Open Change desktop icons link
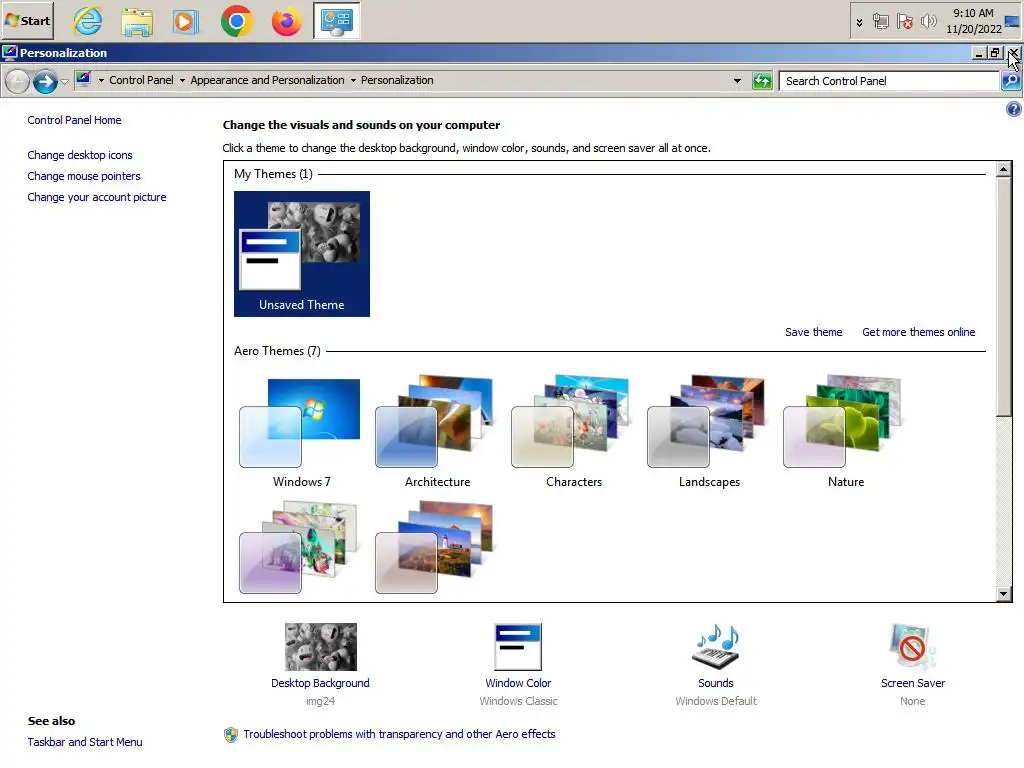This screenshot has width=1024, height=768. click(x=80, y=155)
